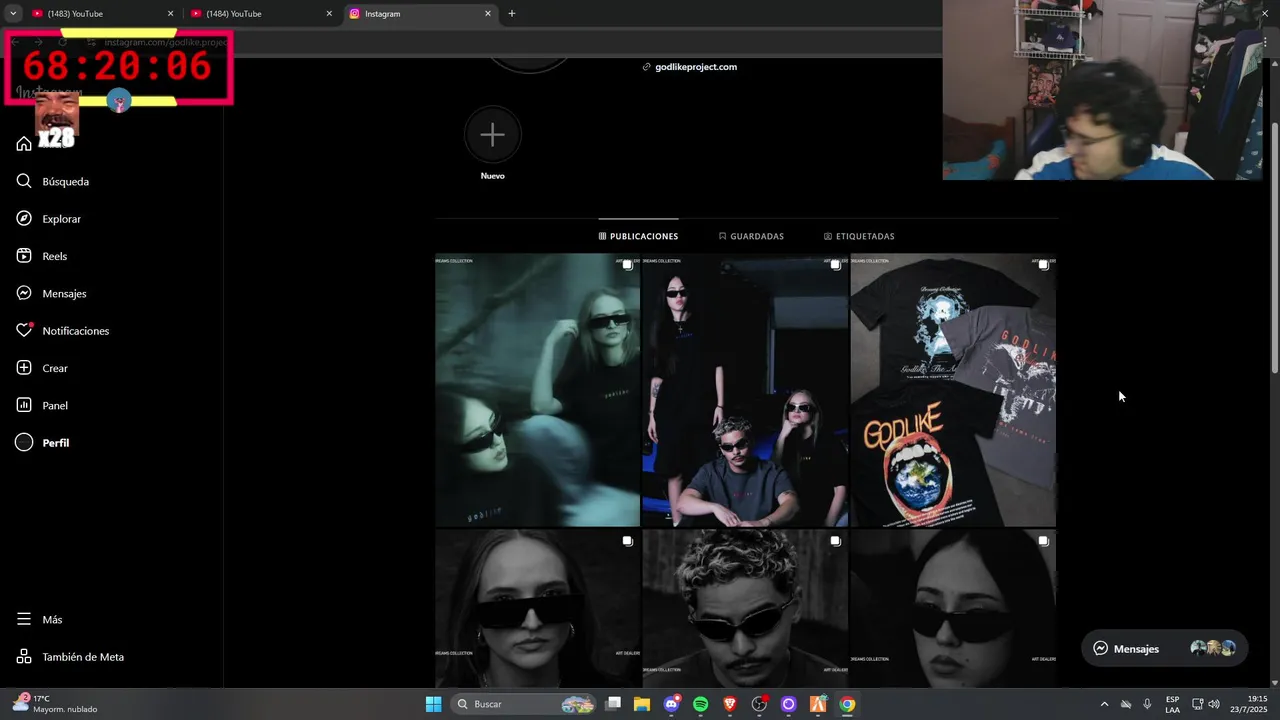Image resolution: width=1280 pixels, height=720 pixels.
Task: Open the weather widget 17°C
Action: click(x=55, y=704)
